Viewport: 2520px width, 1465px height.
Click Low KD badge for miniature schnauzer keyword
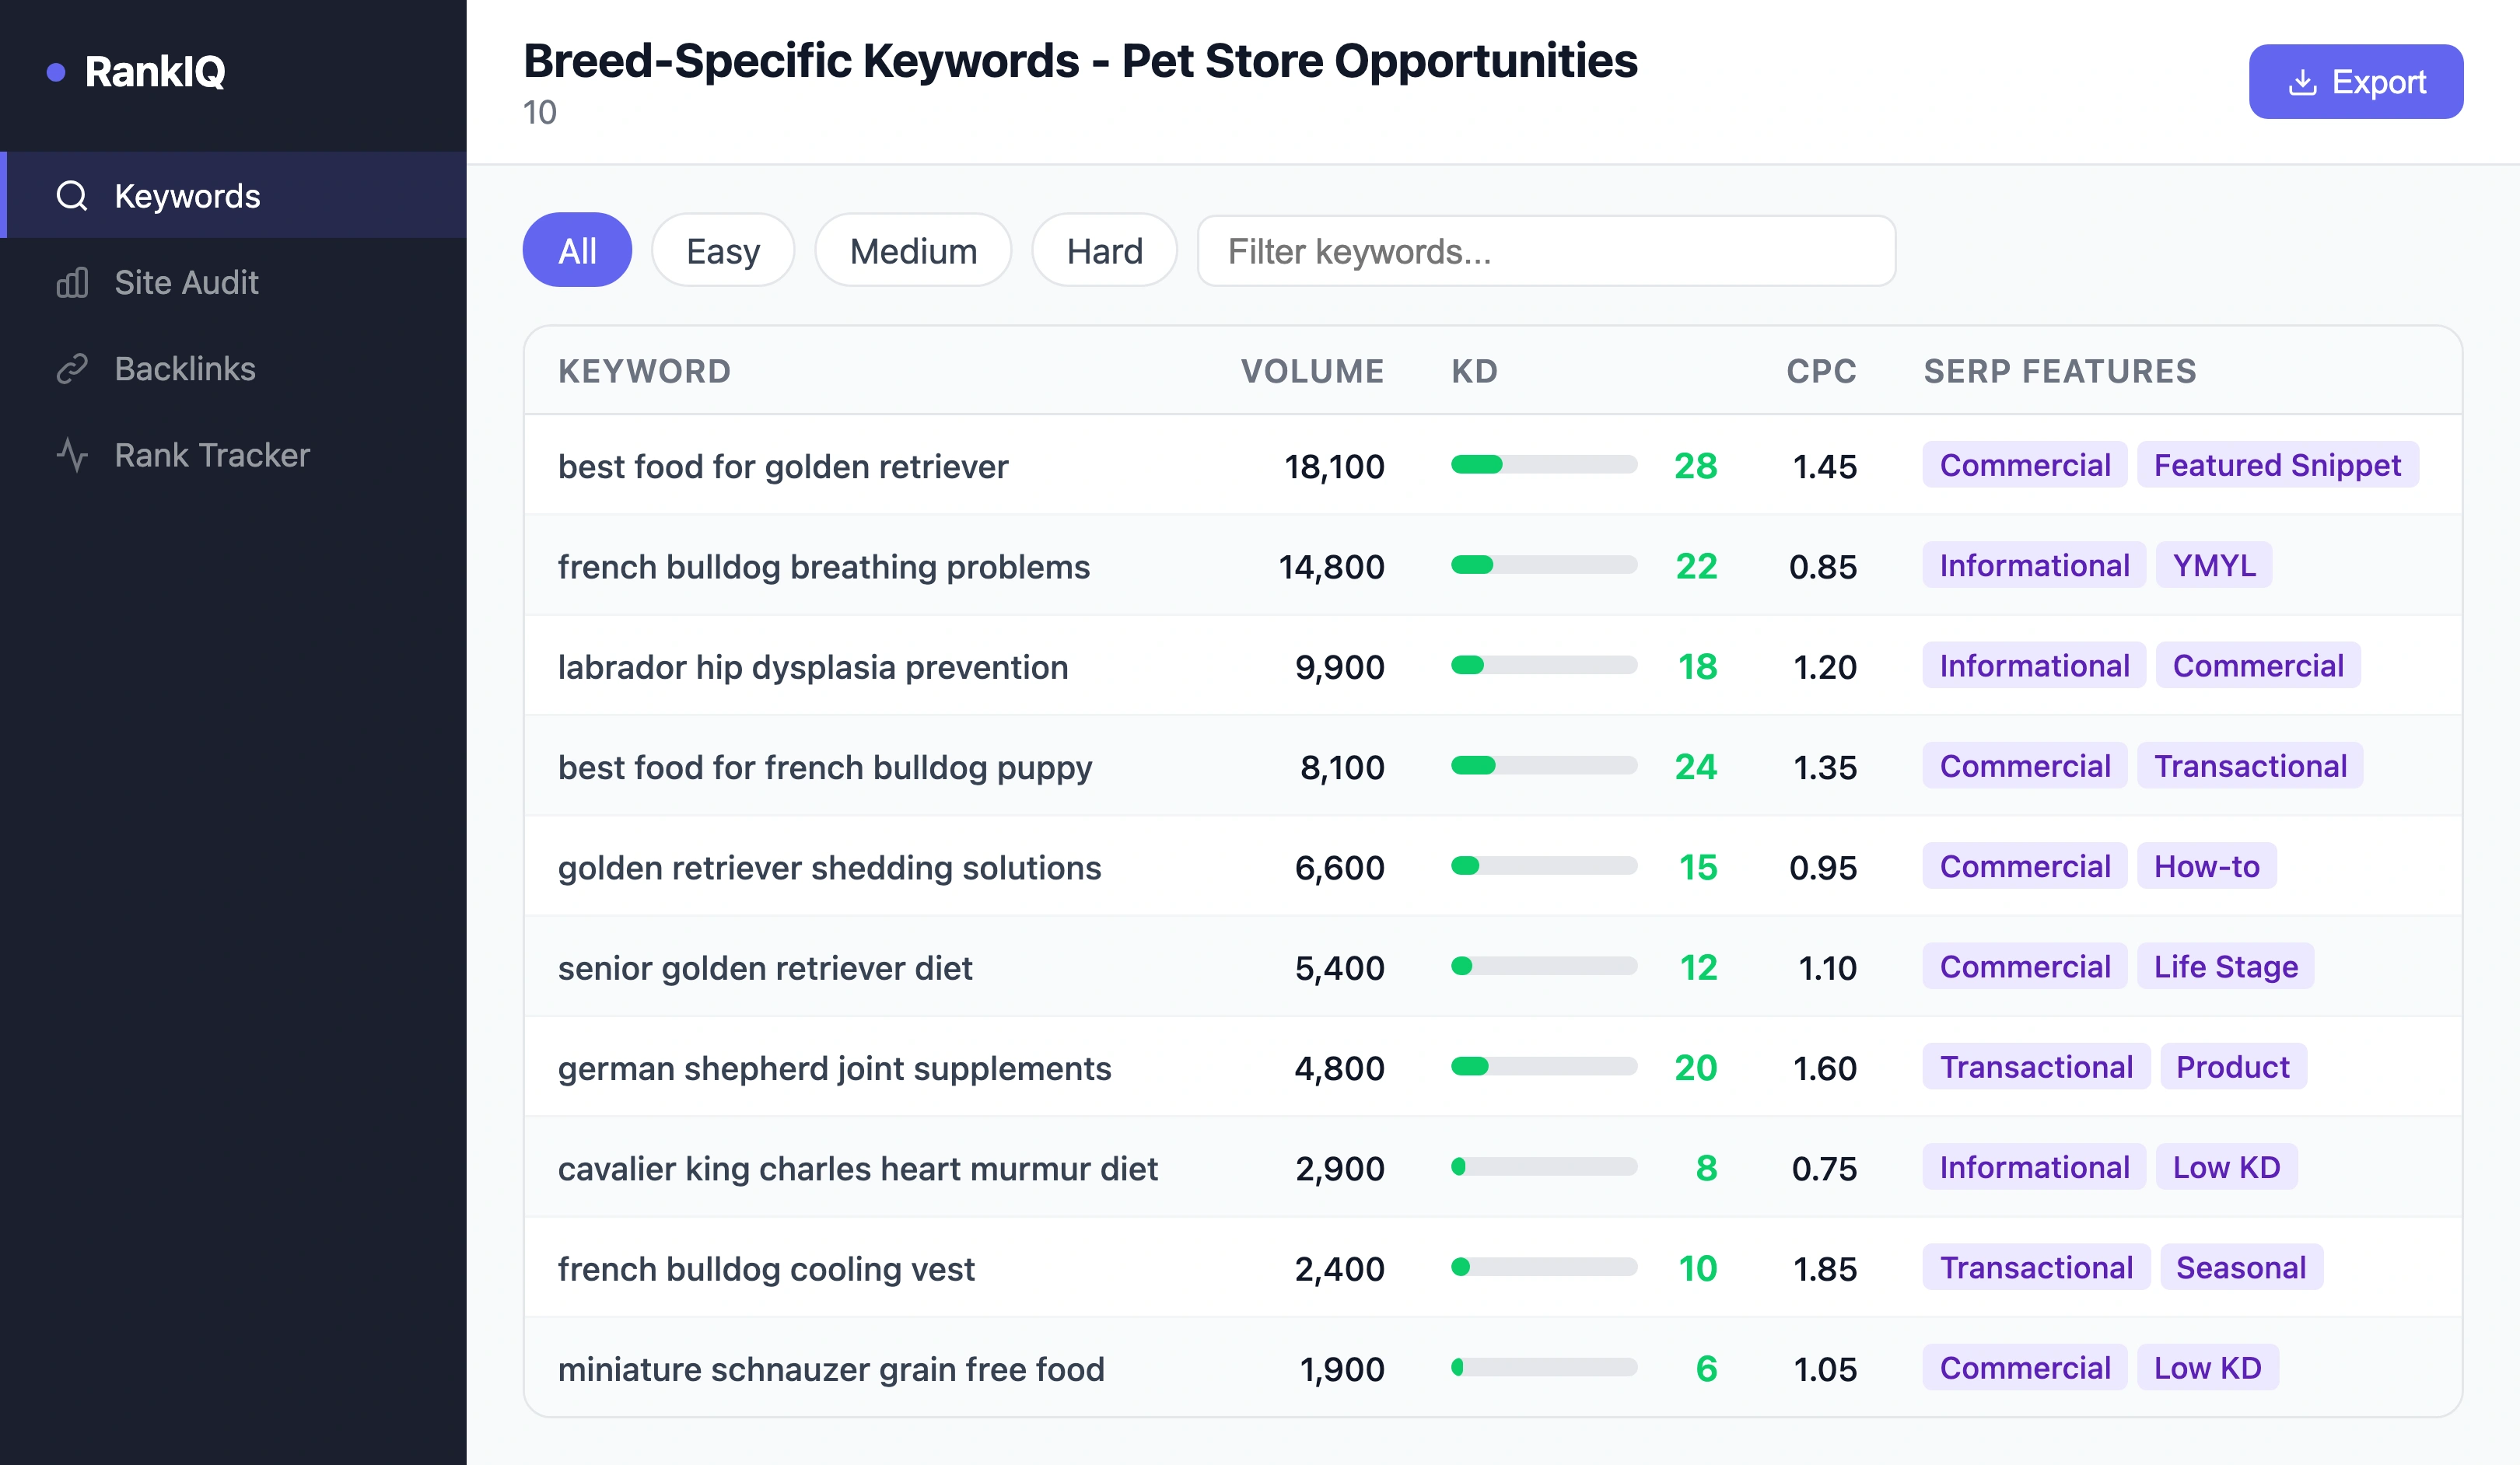pos(2209,1367)
